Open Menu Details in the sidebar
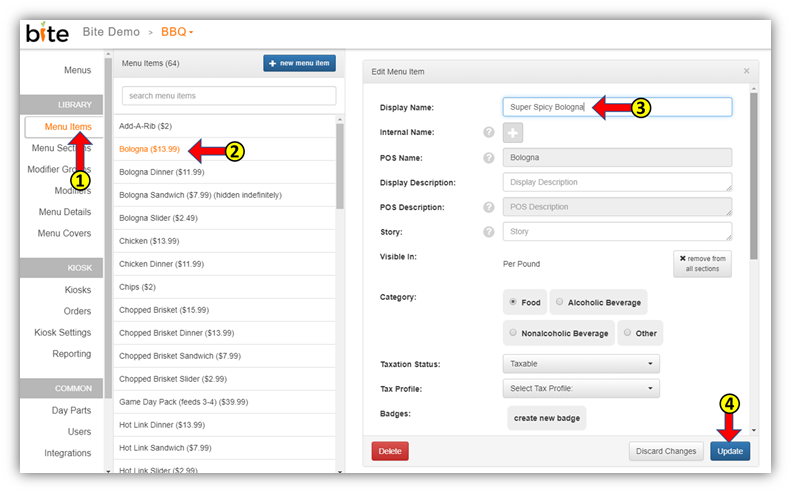 coord(65,212)
